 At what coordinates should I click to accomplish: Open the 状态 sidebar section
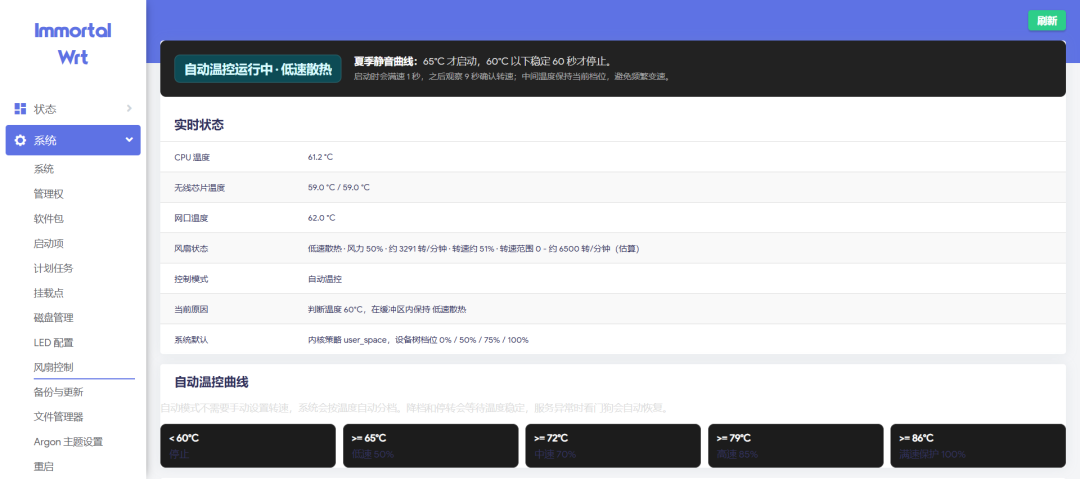(x=73, y=109)
